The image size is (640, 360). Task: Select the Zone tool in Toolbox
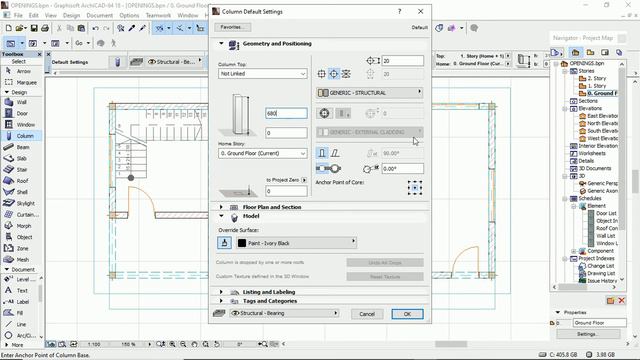pos(21,248)
